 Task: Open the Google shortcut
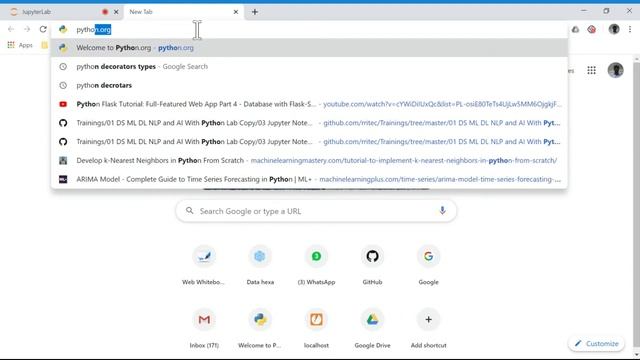point(428,264)
